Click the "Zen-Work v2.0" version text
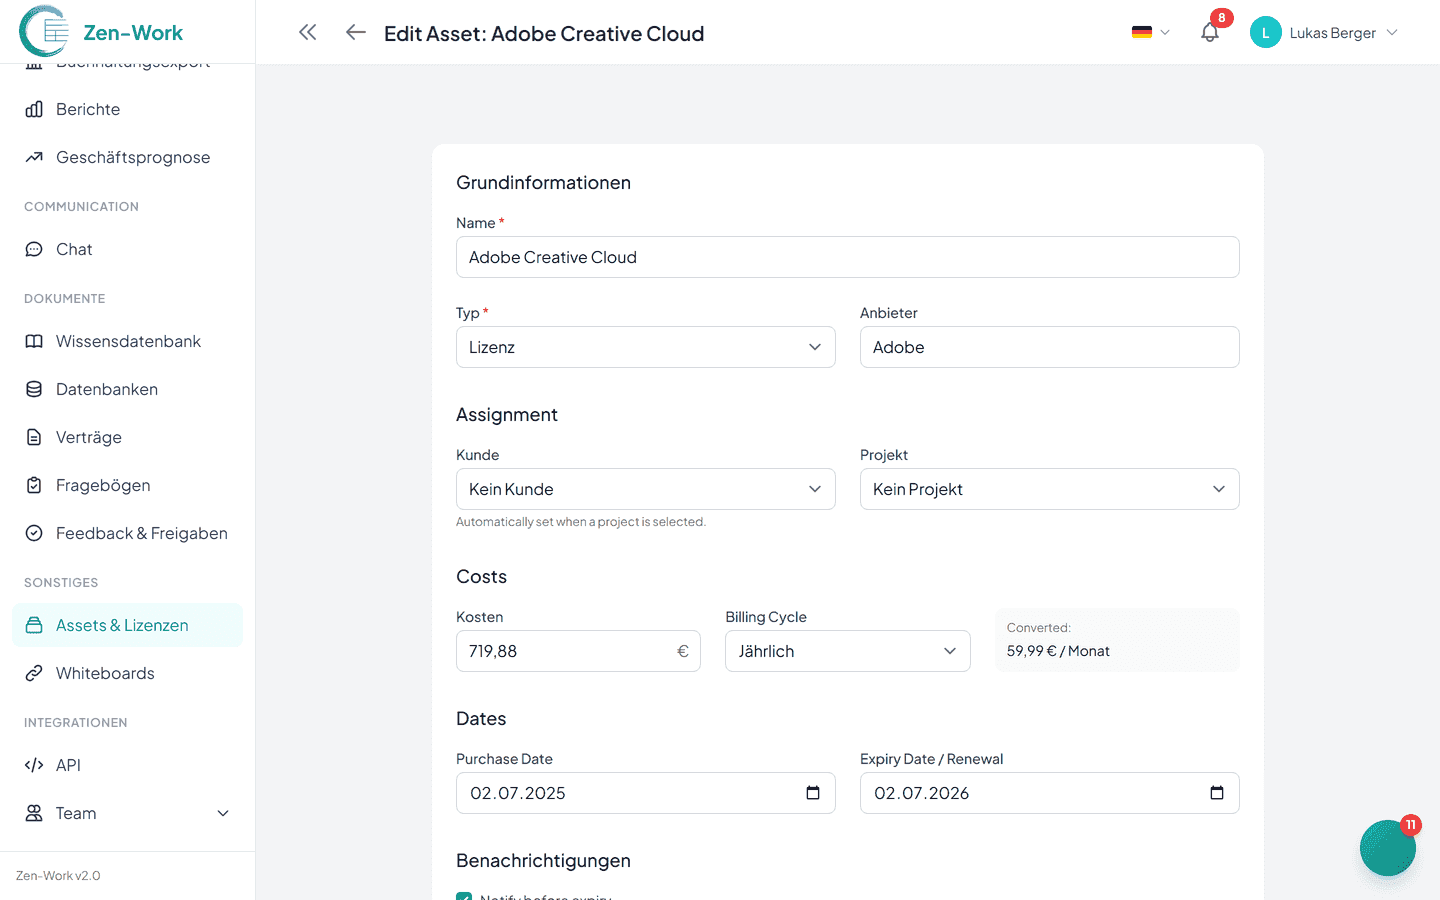This screenshot has width=1440, height=900. [58, 876]
